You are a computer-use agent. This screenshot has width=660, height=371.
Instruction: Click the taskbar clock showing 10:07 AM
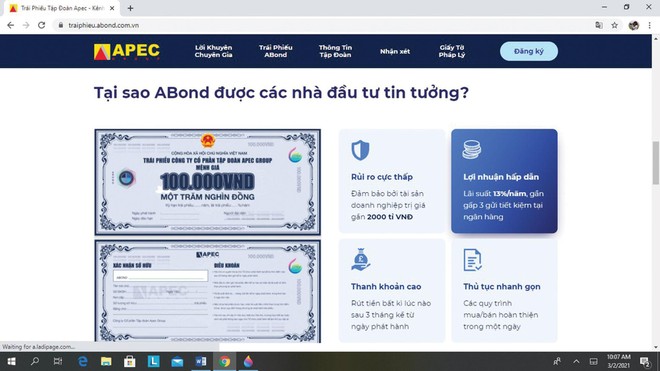click(618, 361)
